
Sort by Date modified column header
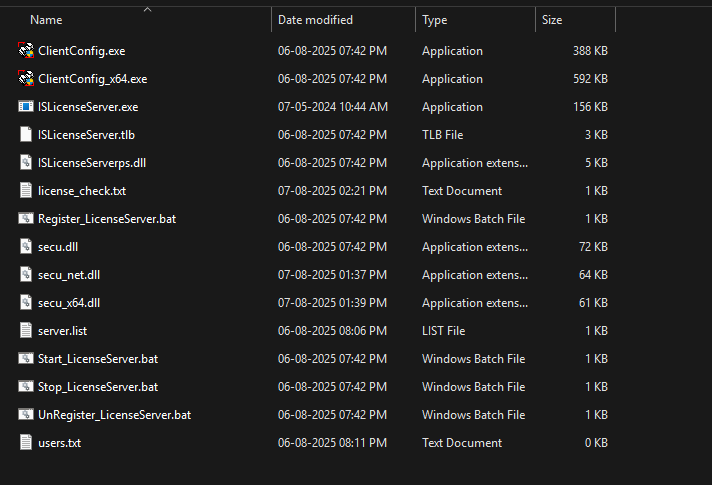point(315,20)
